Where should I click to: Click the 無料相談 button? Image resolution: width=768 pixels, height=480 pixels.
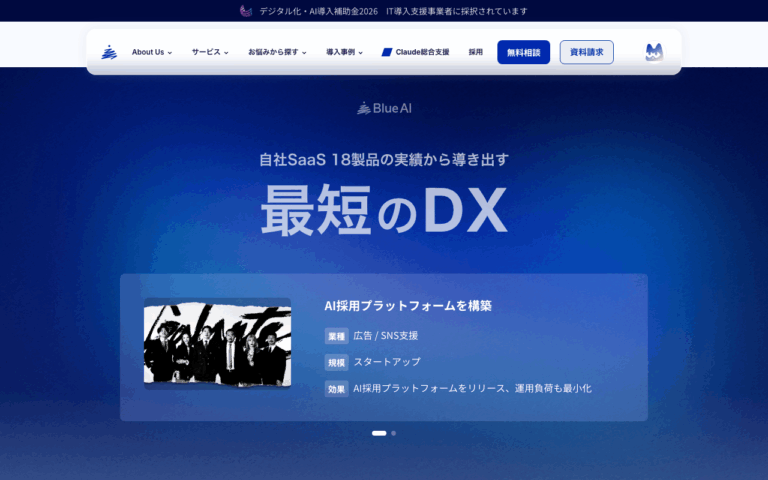click(x=524, y=52)
